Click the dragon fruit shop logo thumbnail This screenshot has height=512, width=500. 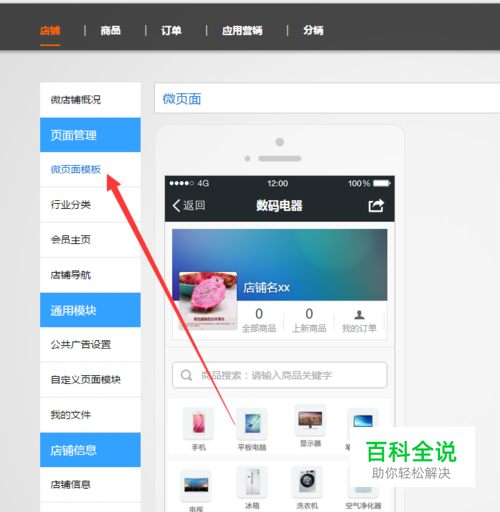coord(208,301)
